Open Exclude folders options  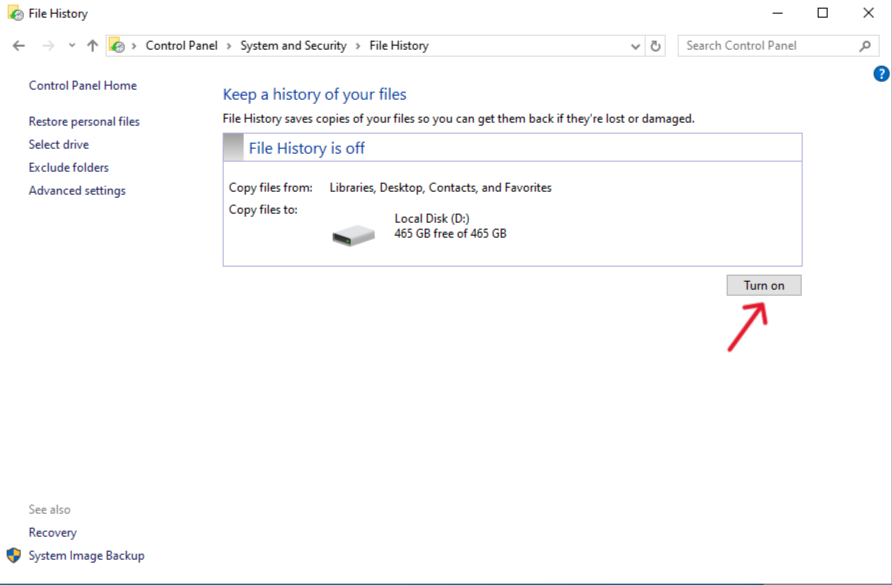pos(68,167)
